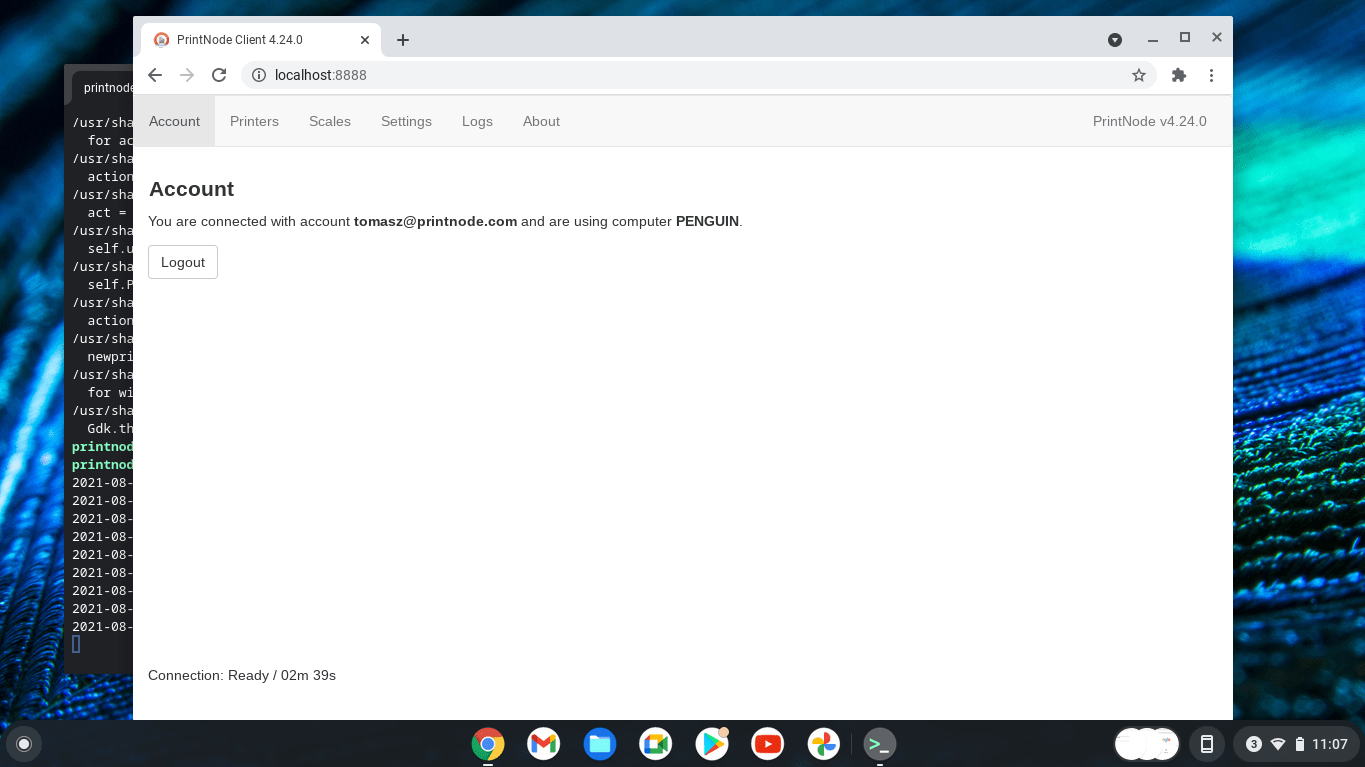Click the Wi-Fi status icon
The width and height of the screenshot is (1365, 767).
coord(1278,744)
